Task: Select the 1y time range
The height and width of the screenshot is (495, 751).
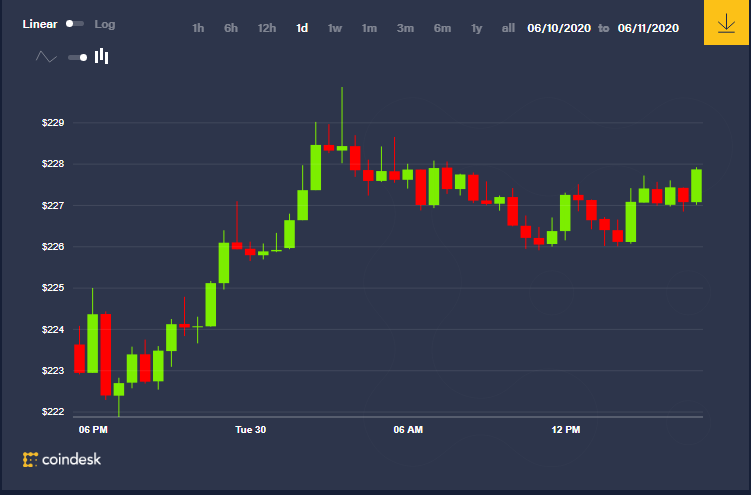Action: tap(476, 28)
